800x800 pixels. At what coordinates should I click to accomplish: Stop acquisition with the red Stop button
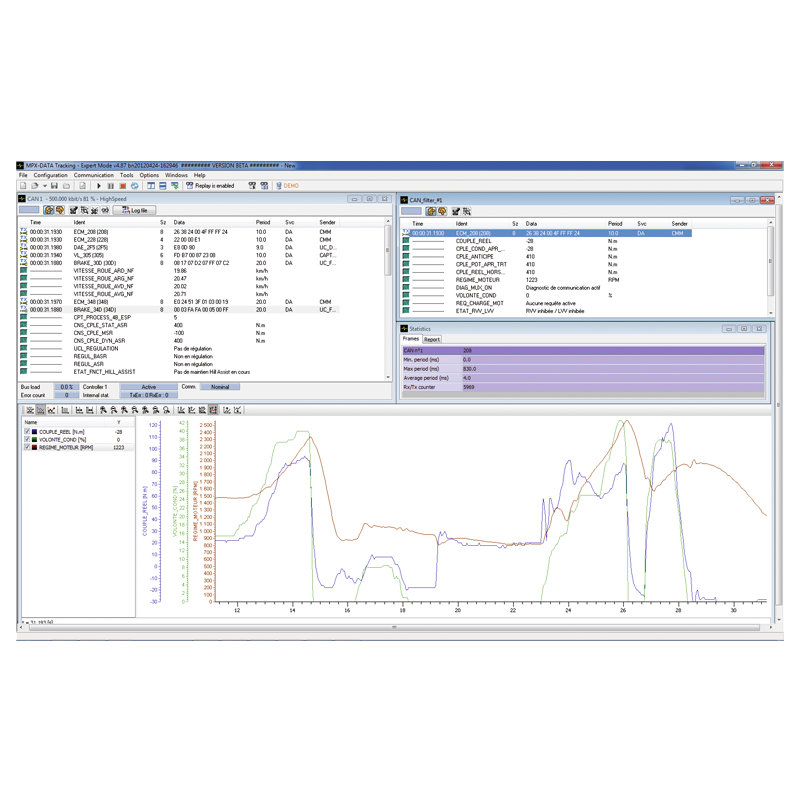pos(122,186)
